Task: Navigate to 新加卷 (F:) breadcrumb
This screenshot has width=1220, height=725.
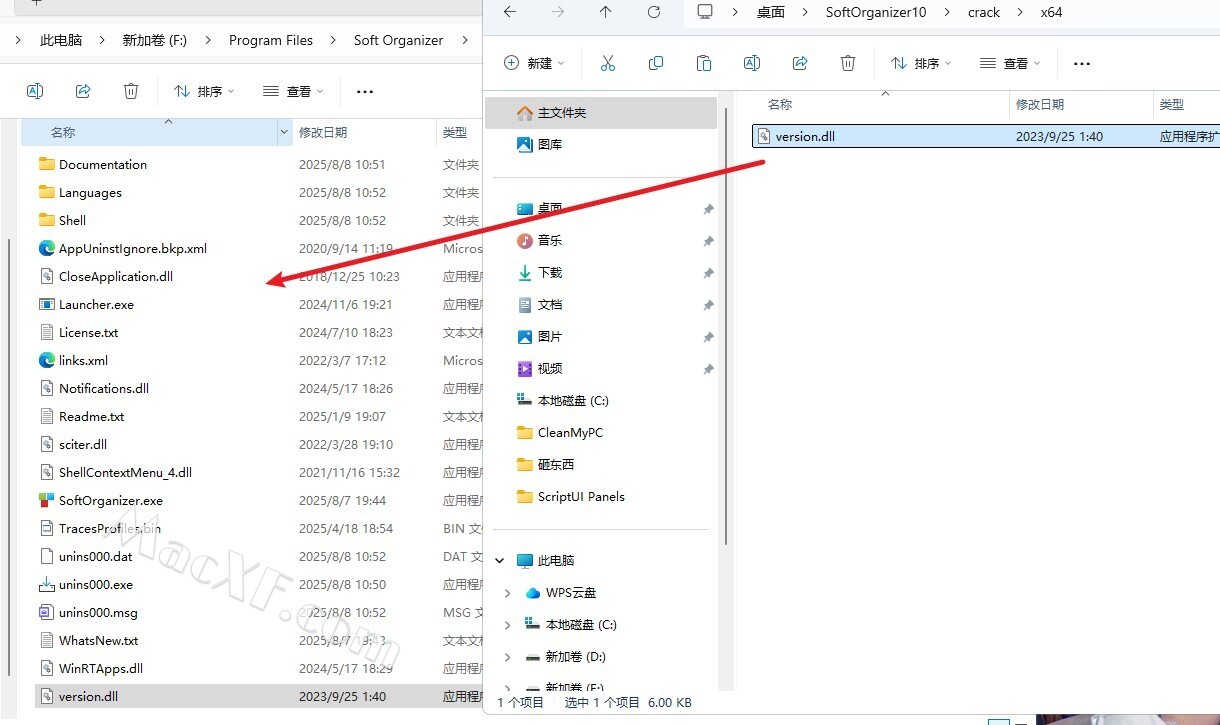Action: pyautogui.click(x=155, y=40)
